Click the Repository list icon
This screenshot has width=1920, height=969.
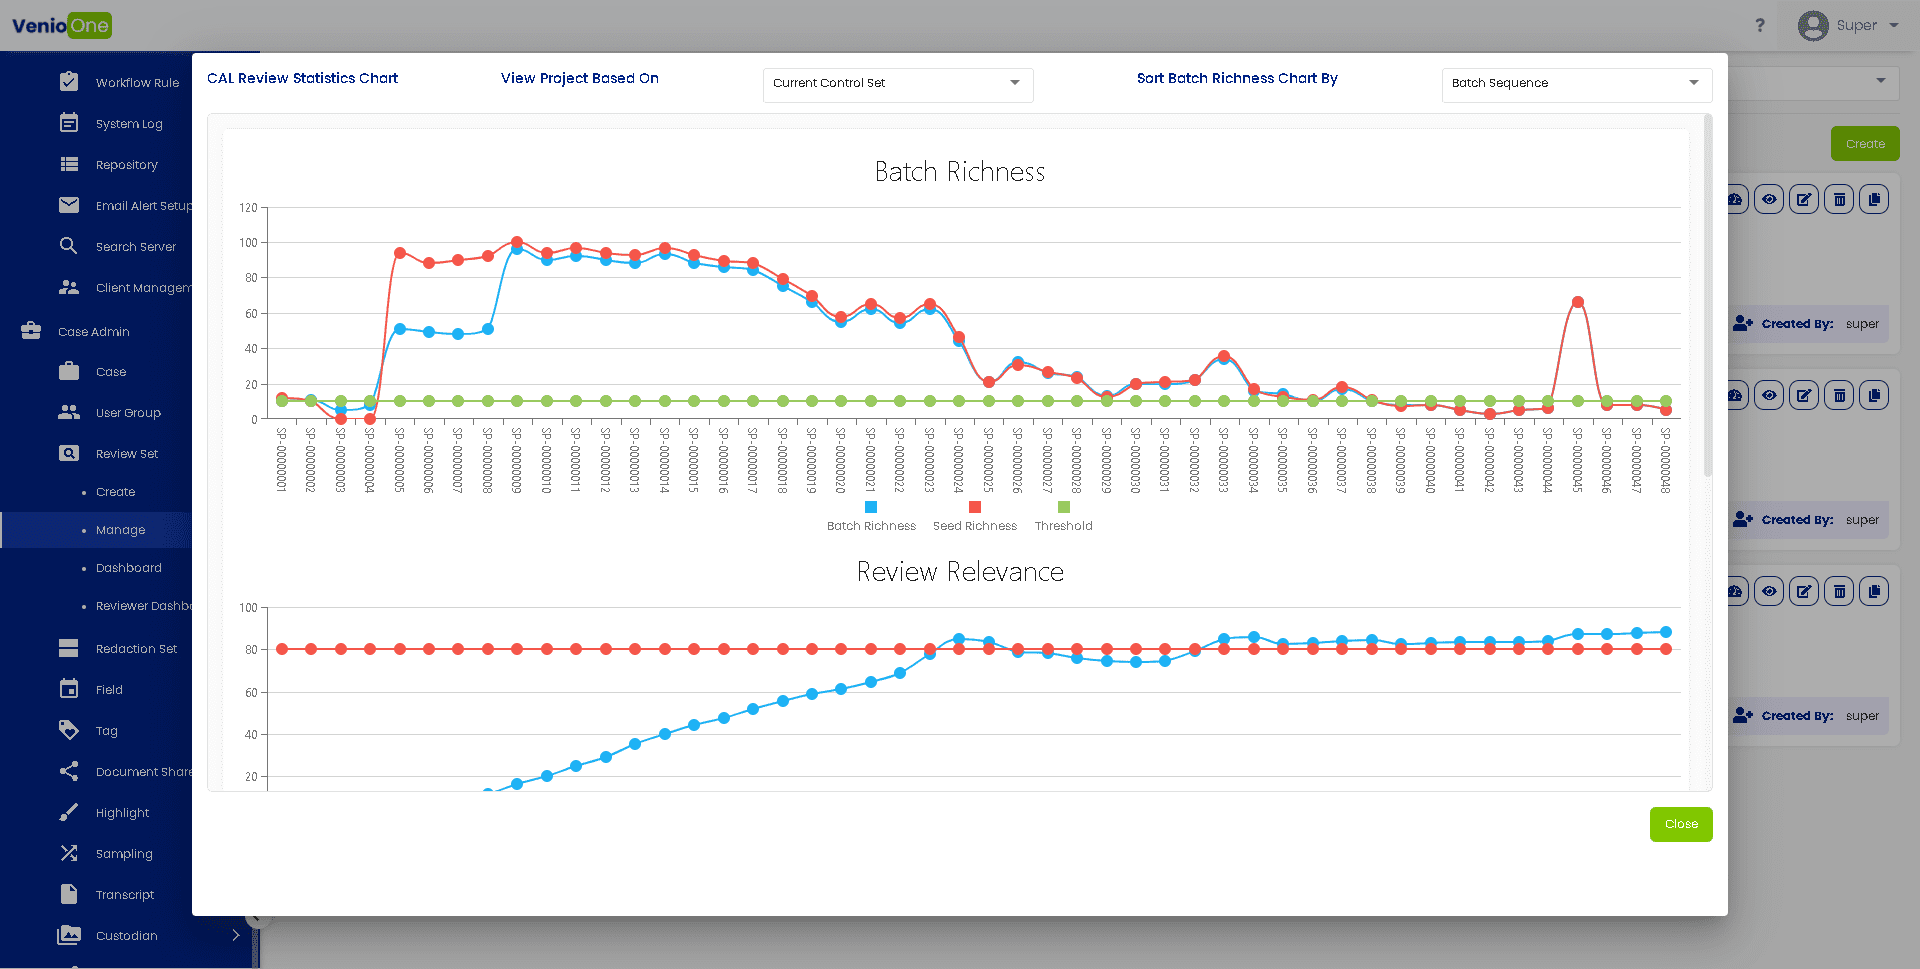pyautogui.click(x=69, y=165)
